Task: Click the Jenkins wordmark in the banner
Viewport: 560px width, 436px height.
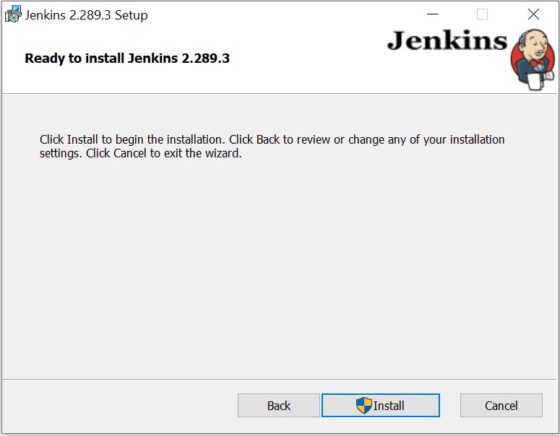Action: [x=447, y=41]
